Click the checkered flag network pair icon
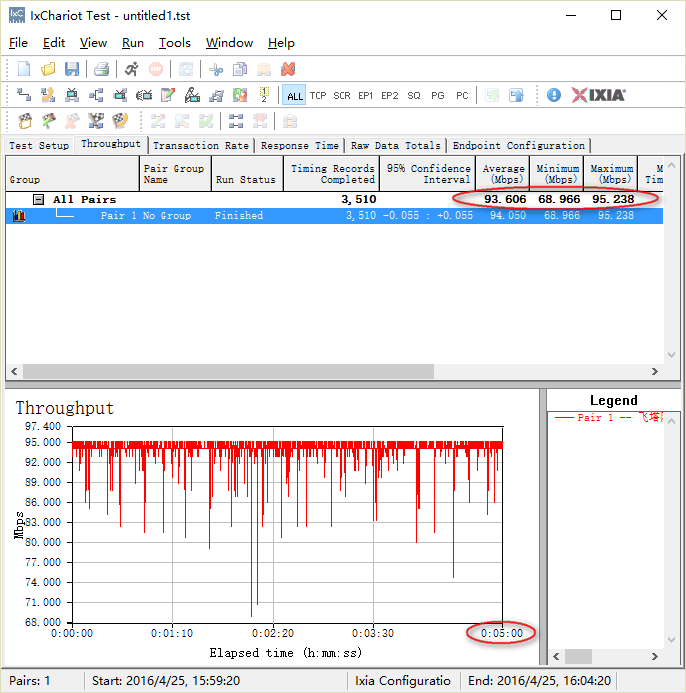Screen dimensions: 686x693 click(96, 120)
